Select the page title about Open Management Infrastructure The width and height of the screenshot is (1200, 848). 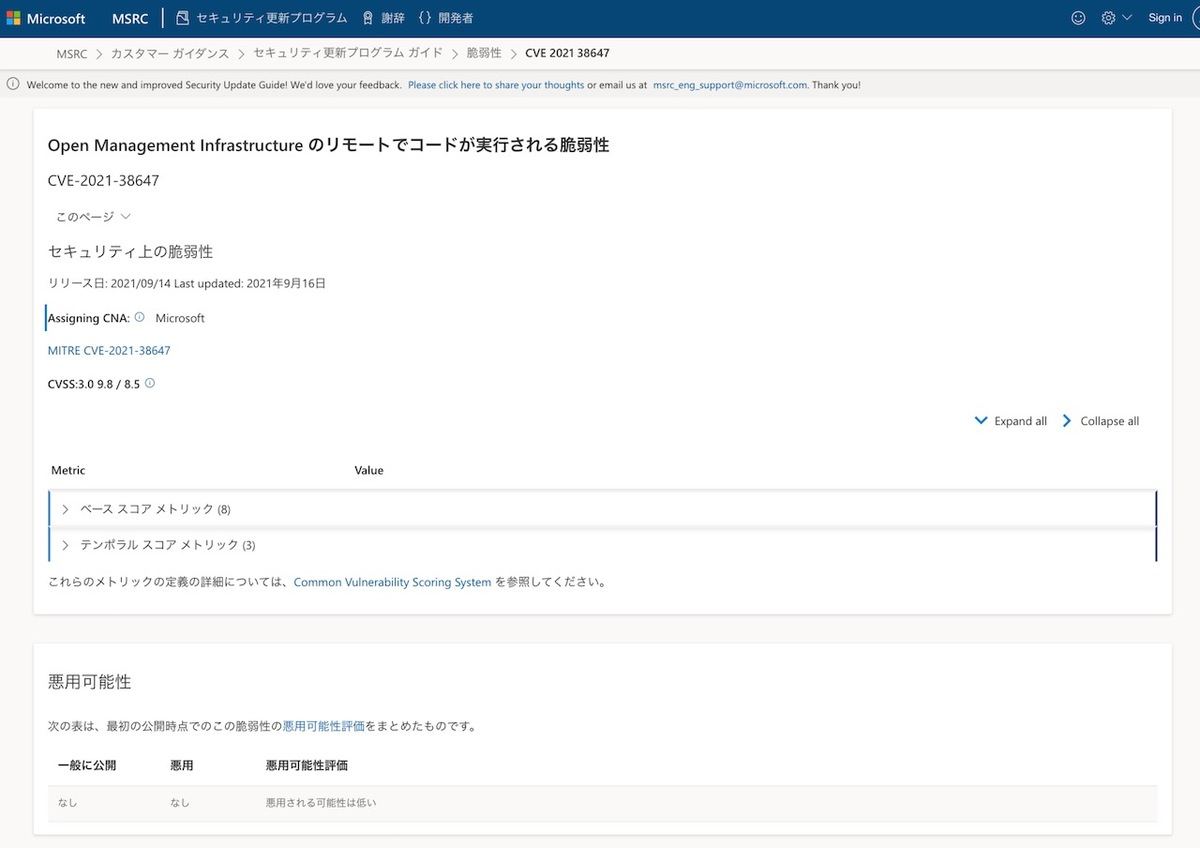pos(328,145)
